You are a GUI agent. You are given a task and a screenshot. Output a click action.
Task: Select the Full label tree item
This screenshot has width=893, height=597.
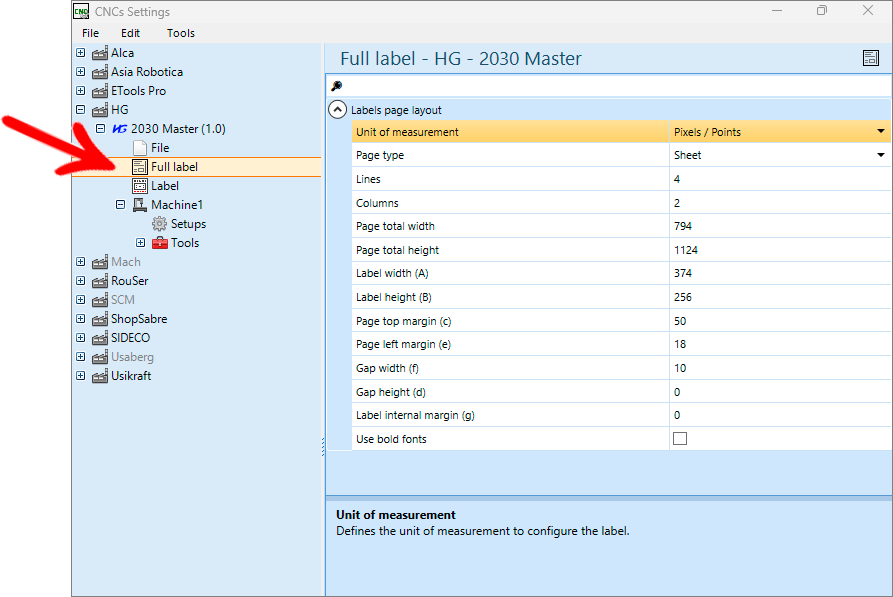click(174, 167)
